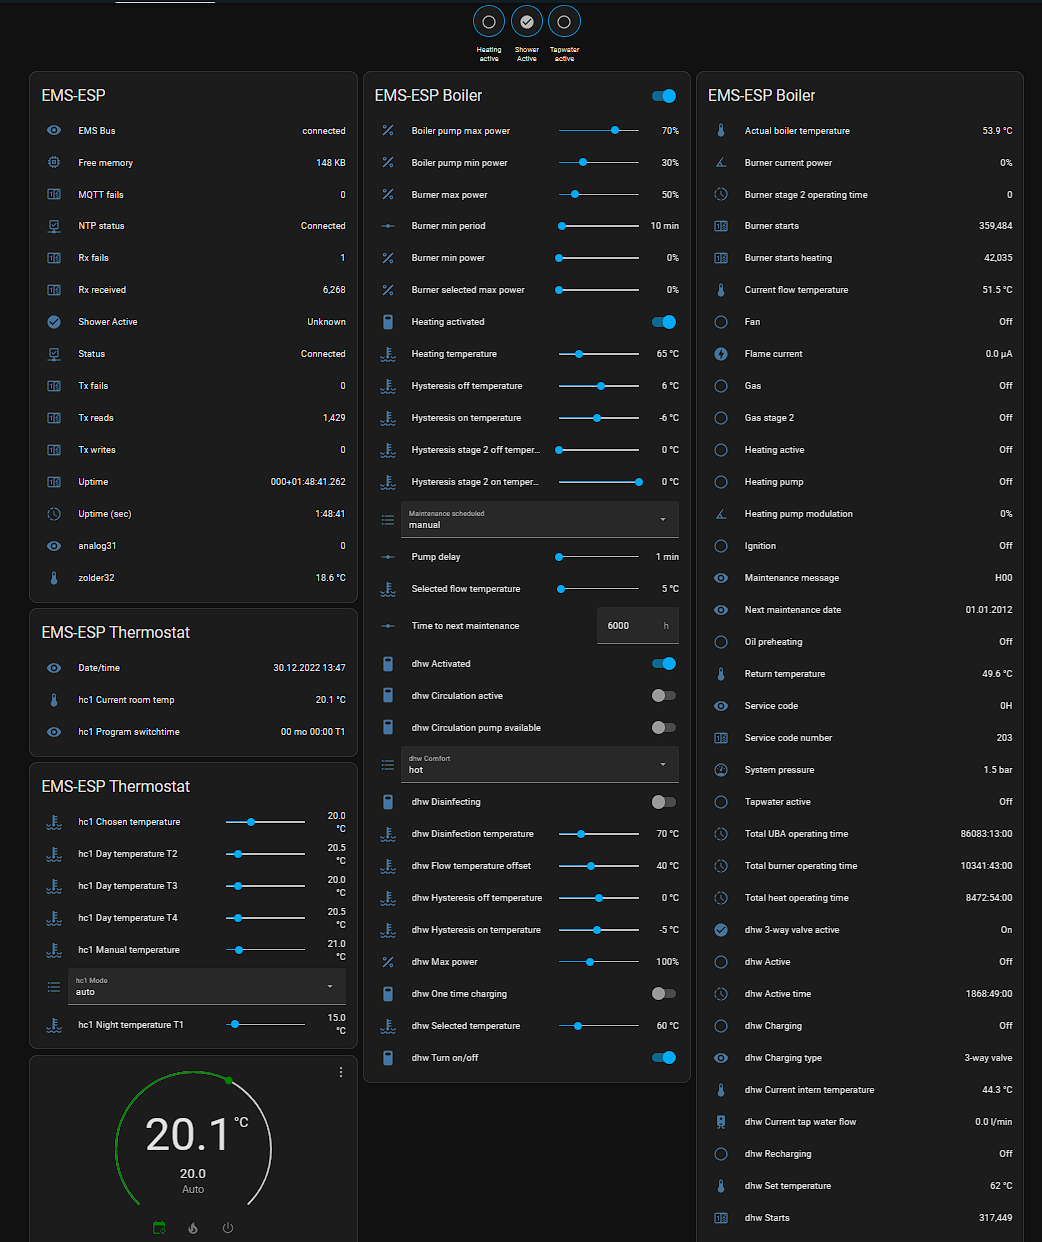
Task: Open the thermostat card three-dot menu
Action: click(x=341, y=1072)
